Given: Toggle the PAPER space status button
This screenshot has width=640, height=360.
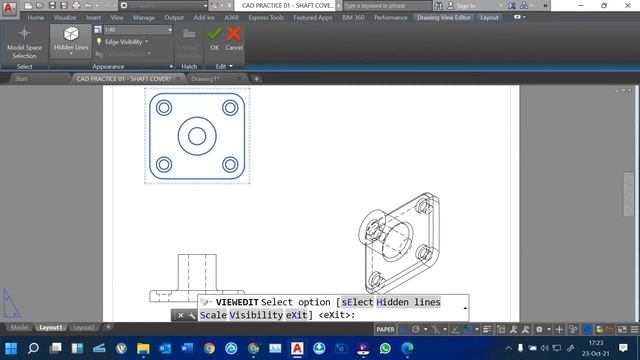Looking at the screenshot, I should coord(385,329).
